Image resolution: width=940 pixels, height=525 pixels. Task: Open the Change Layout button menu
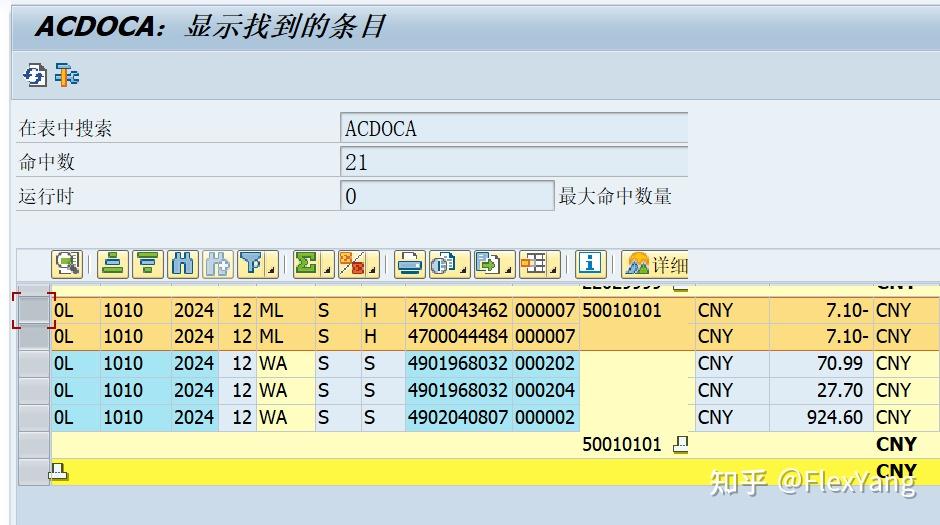pos(540,264)
